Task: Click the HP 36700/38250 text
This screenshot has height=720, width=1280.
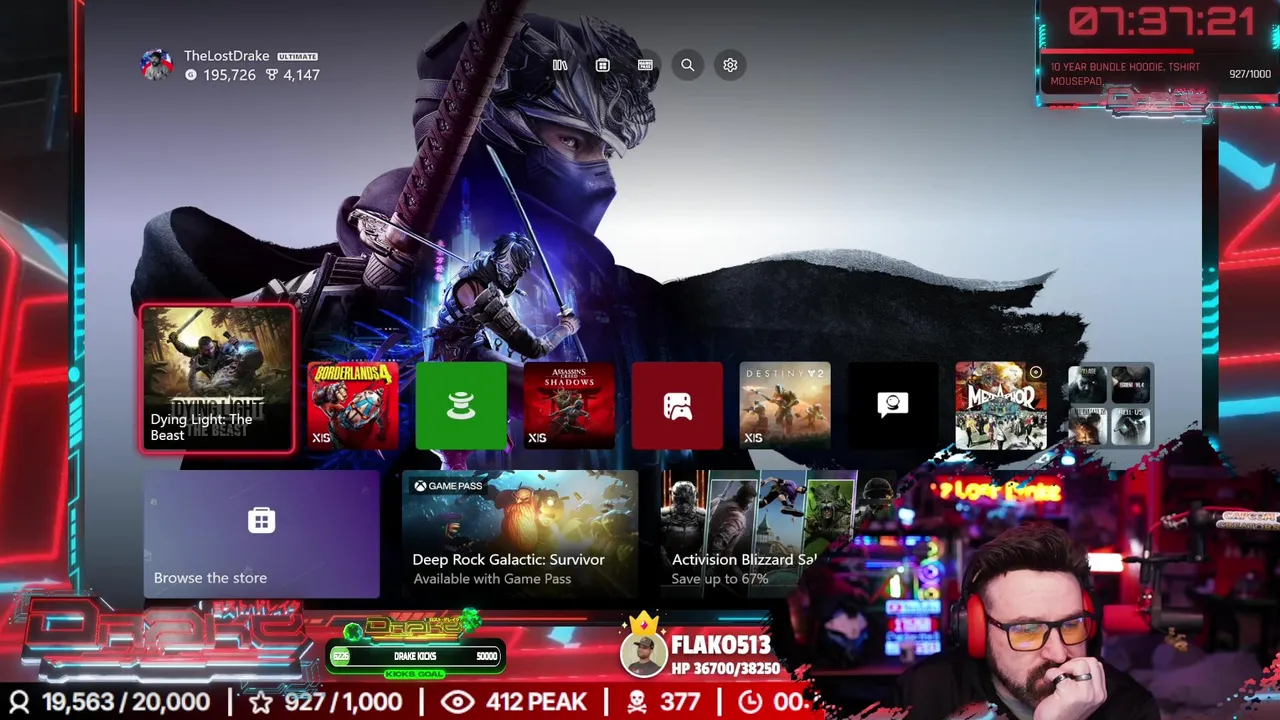Action: point(726,669)
